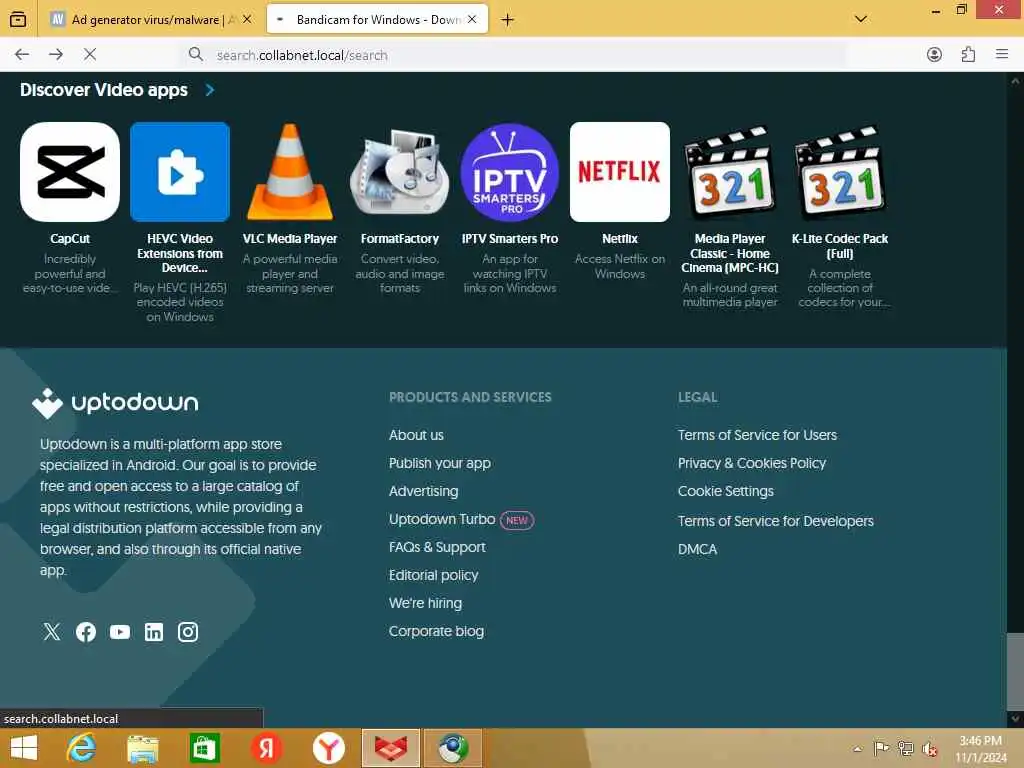The height and width of the screenshot is (768, 1024).
Task: Open the network icon in system tray
Action: (x=905, y=748)
